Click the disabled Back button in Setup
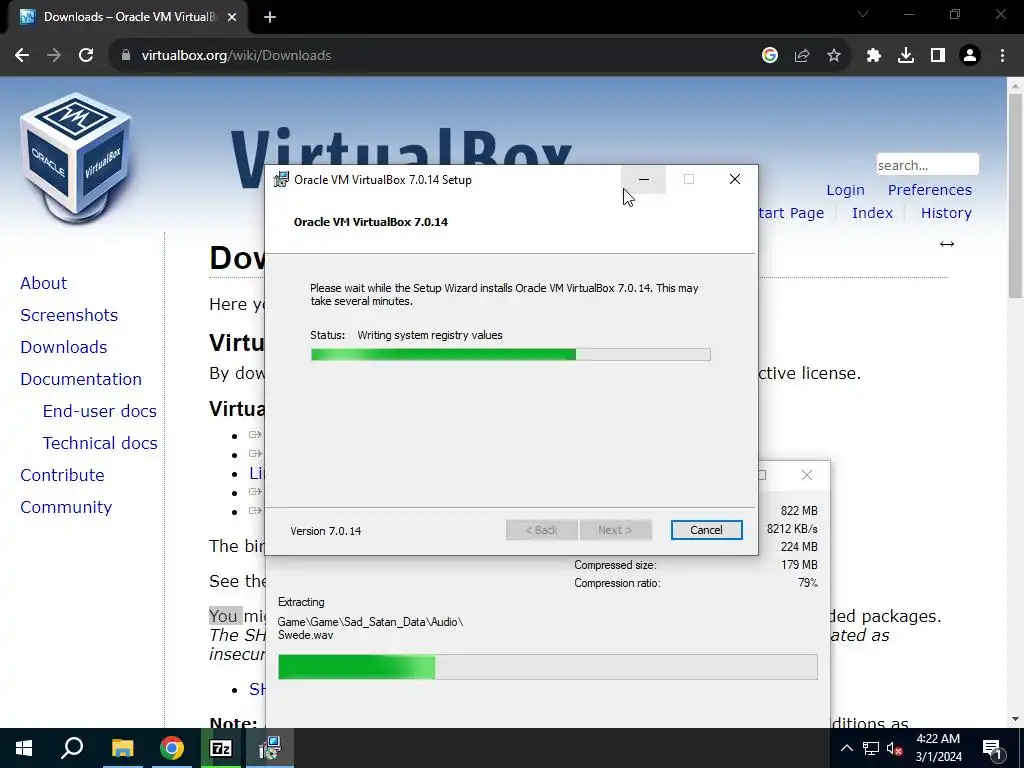Viewport: 1024px width, 768px height. pyautogui.click(x=541, y=530)
